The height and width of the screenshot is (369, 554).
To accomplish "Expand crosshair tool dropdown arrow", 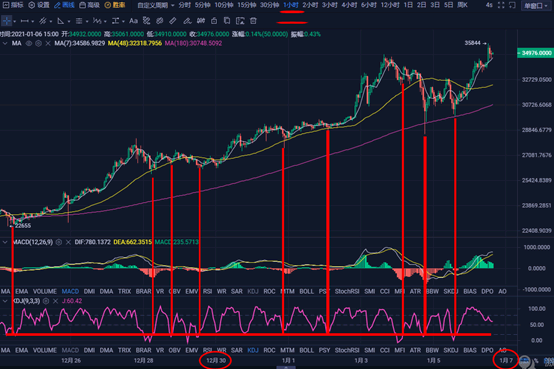I will pyautogui.click(x=14, y=22).
